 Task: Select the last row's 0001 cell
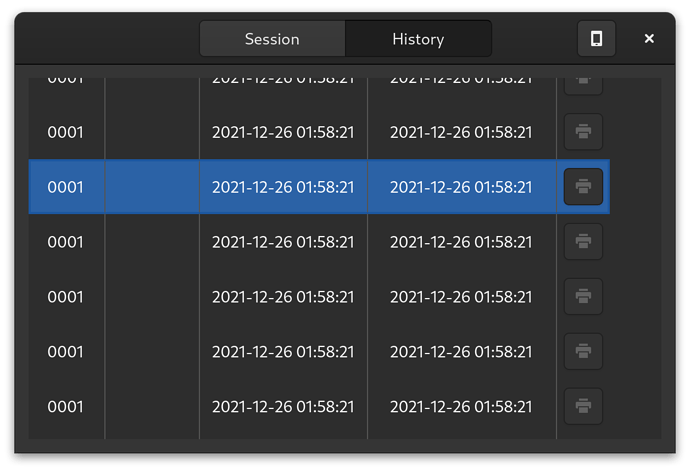[x=65, y=407]
